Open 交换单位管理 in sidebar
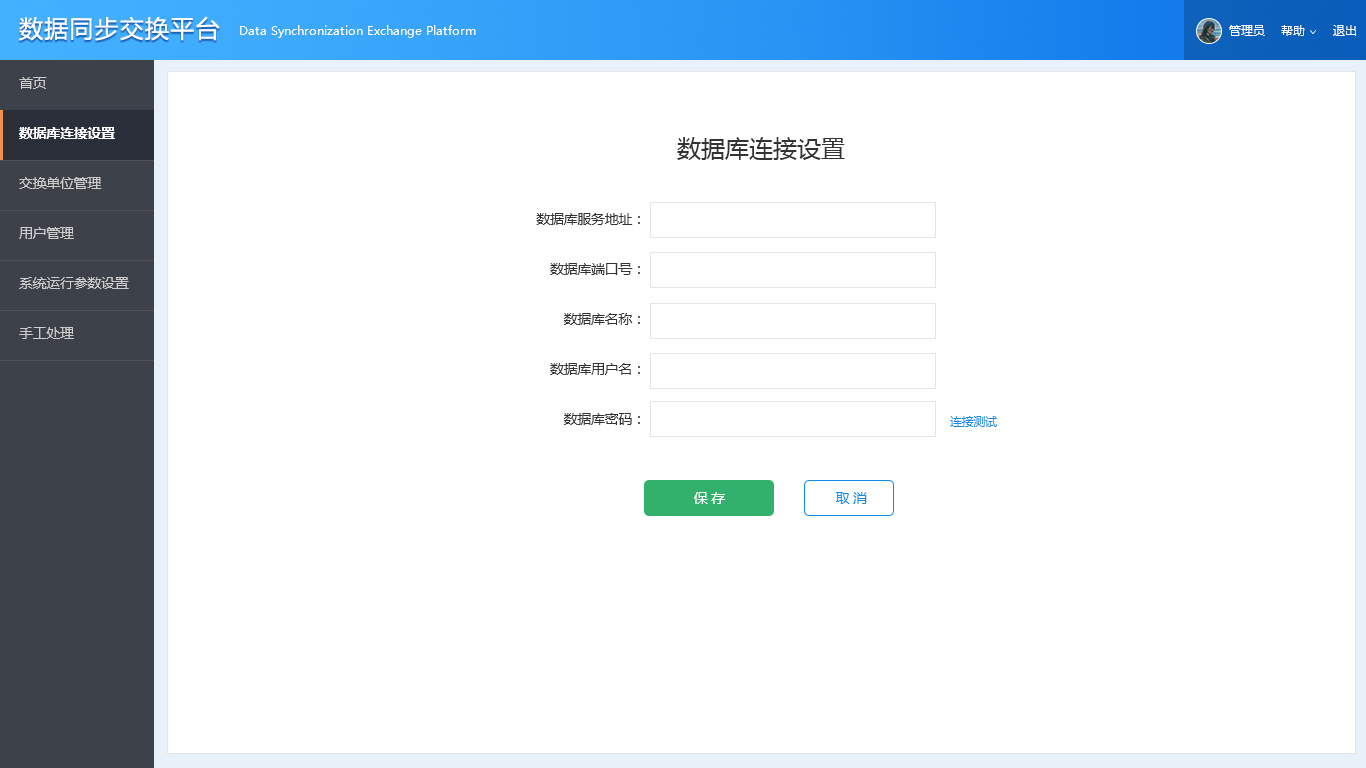 [77, 185]
